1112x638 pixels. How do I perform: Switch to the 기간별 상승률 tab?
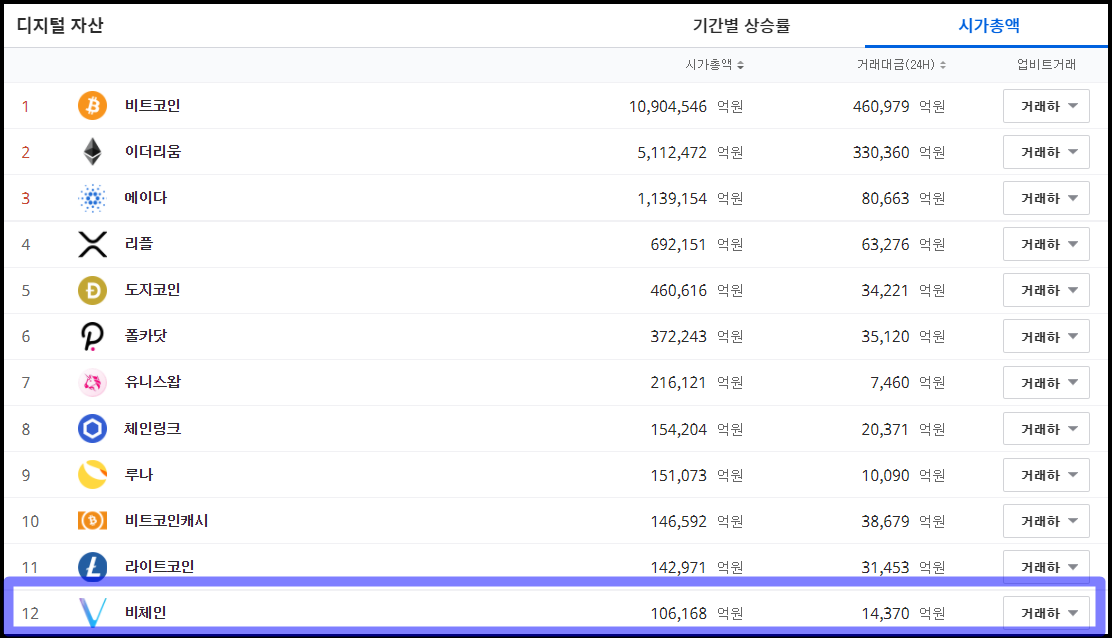[741, 26]
